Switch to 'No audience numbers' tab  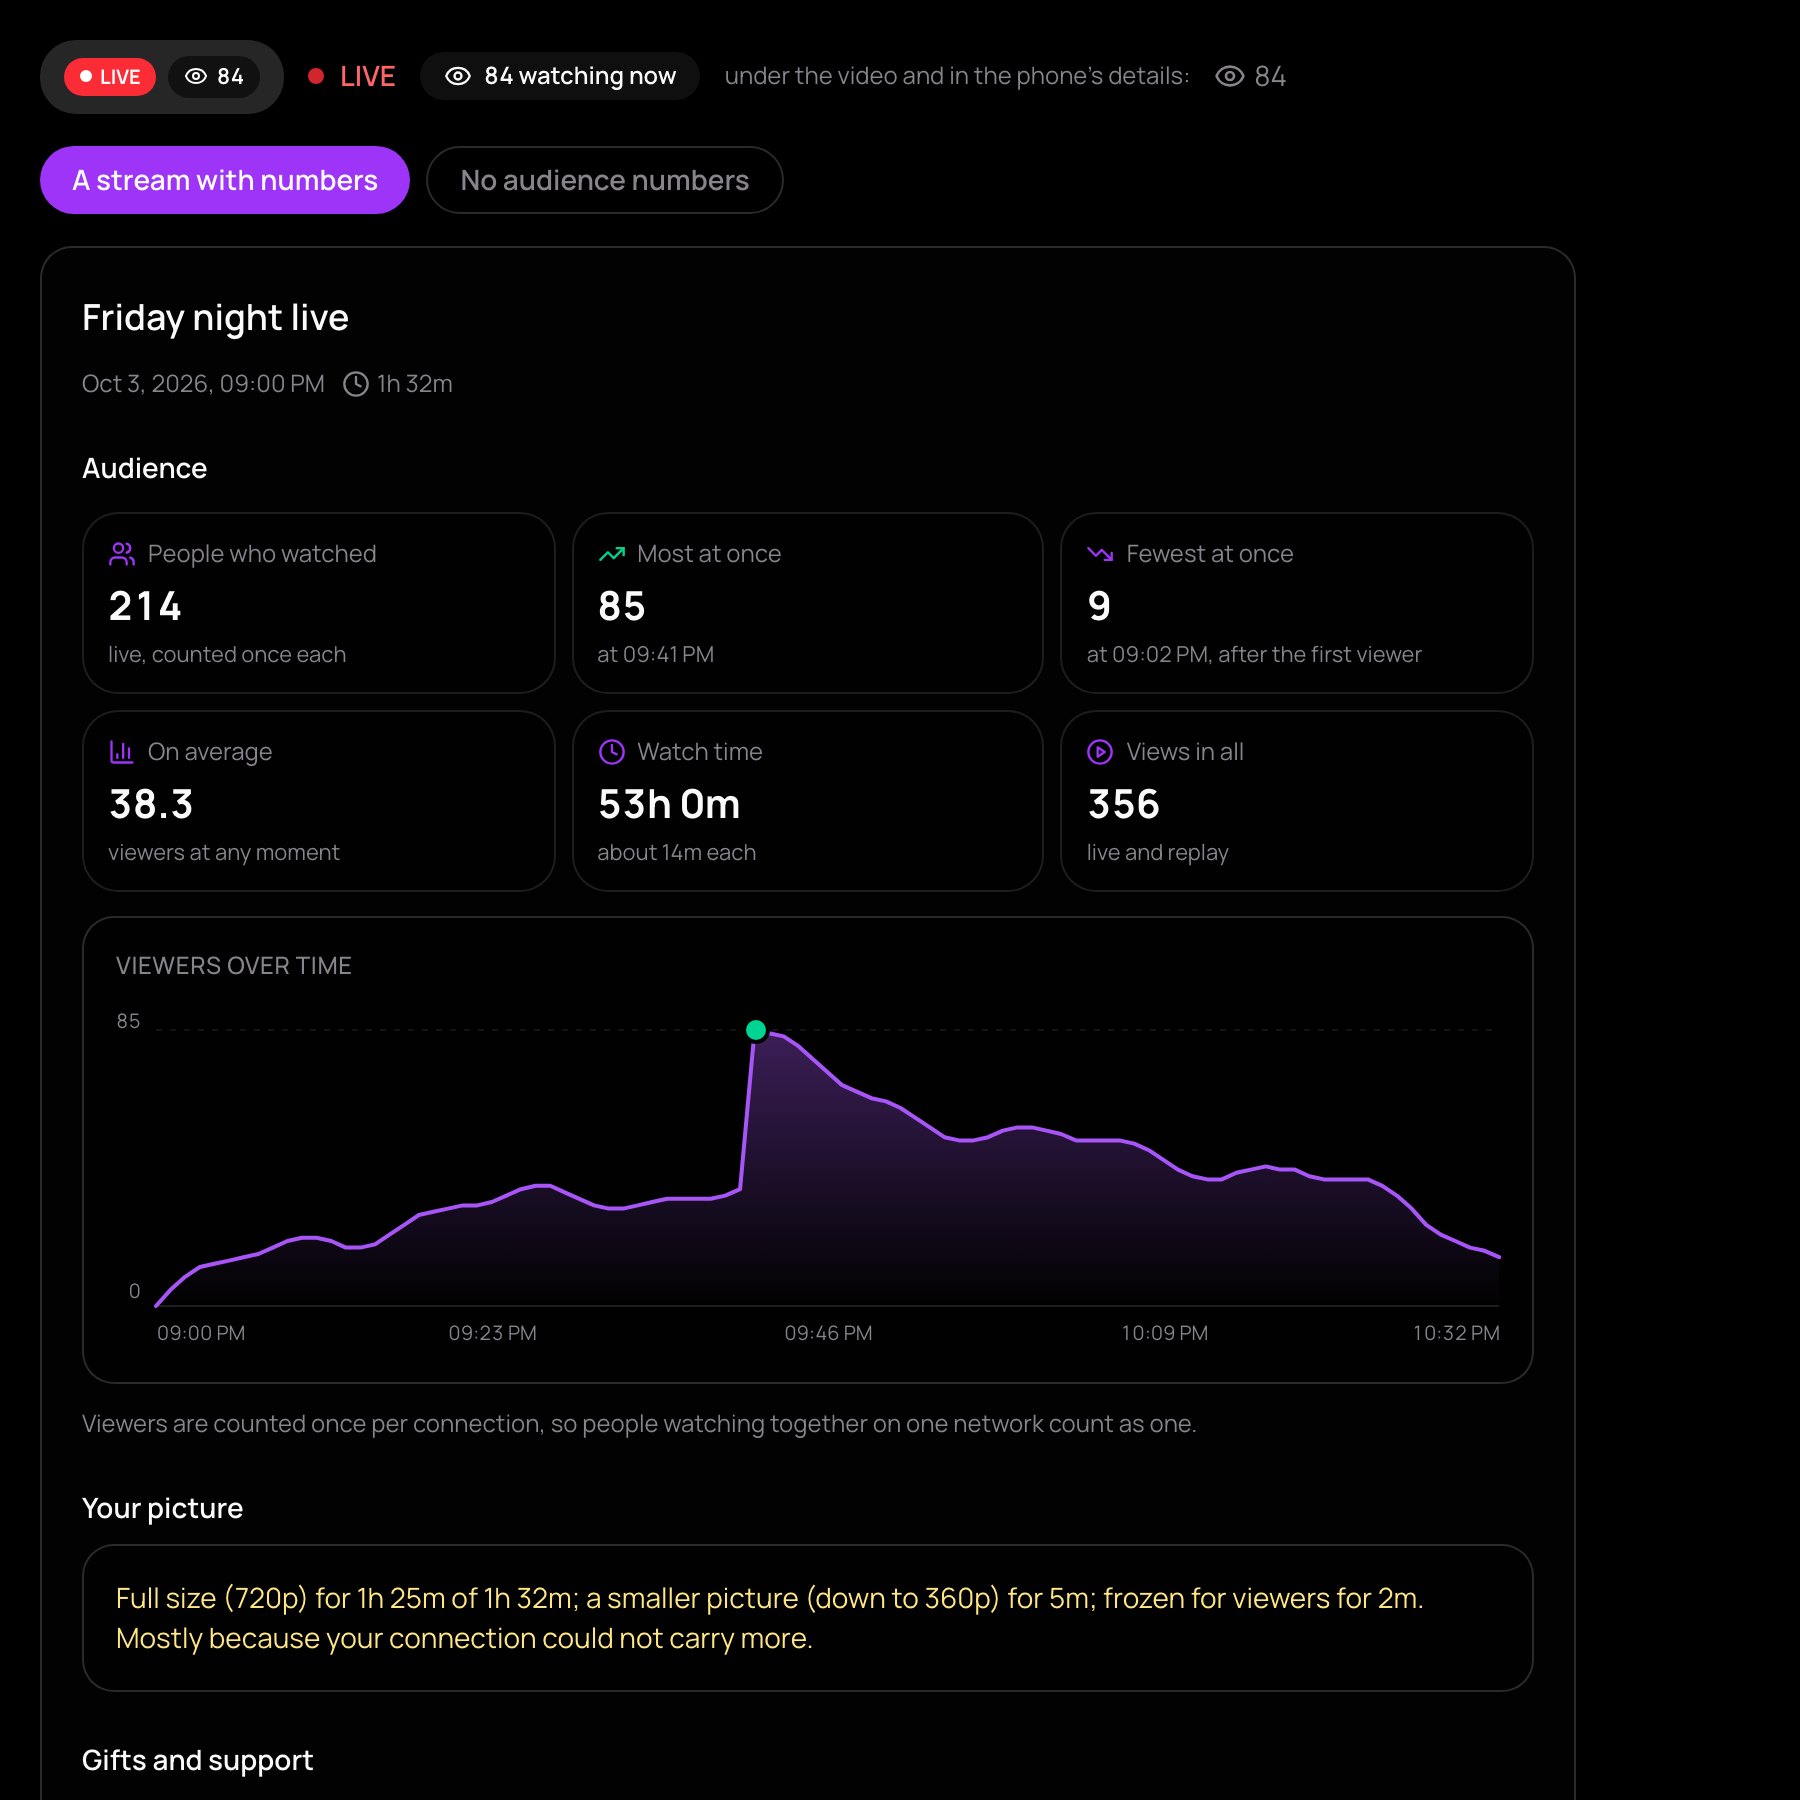tap(604, 180)
